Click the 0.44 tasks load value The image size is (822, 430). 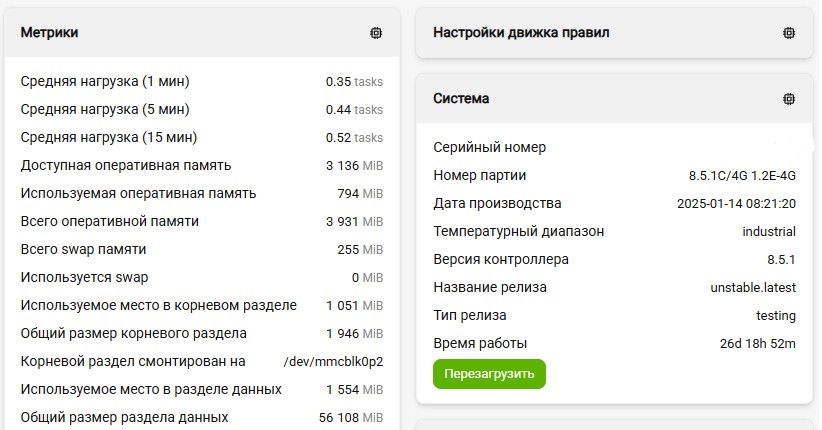[354, 110]
